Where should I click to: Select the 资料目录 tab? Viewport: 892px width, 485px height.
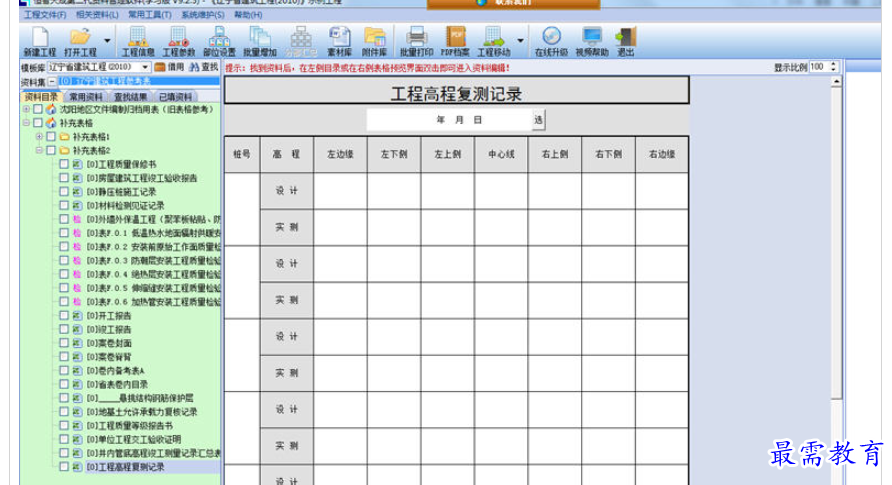coord(42,97)
